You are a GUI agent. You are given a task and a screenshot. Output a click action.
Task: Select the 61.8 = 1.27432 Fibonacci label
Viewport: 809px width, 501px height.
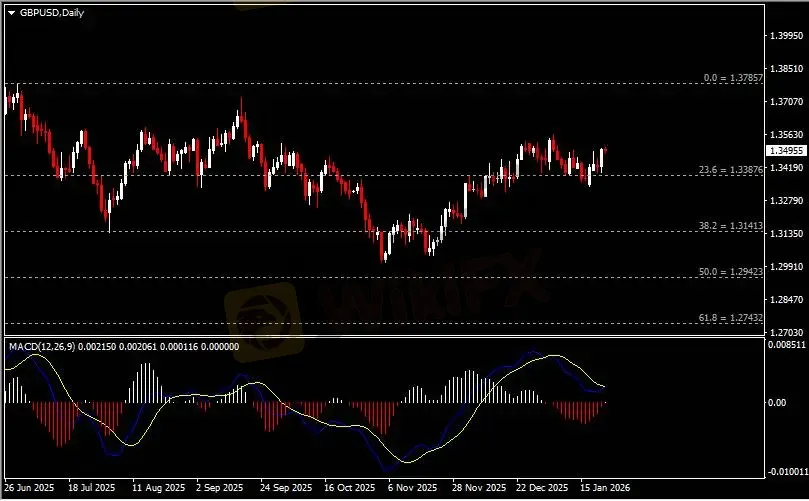coord(731,317)
